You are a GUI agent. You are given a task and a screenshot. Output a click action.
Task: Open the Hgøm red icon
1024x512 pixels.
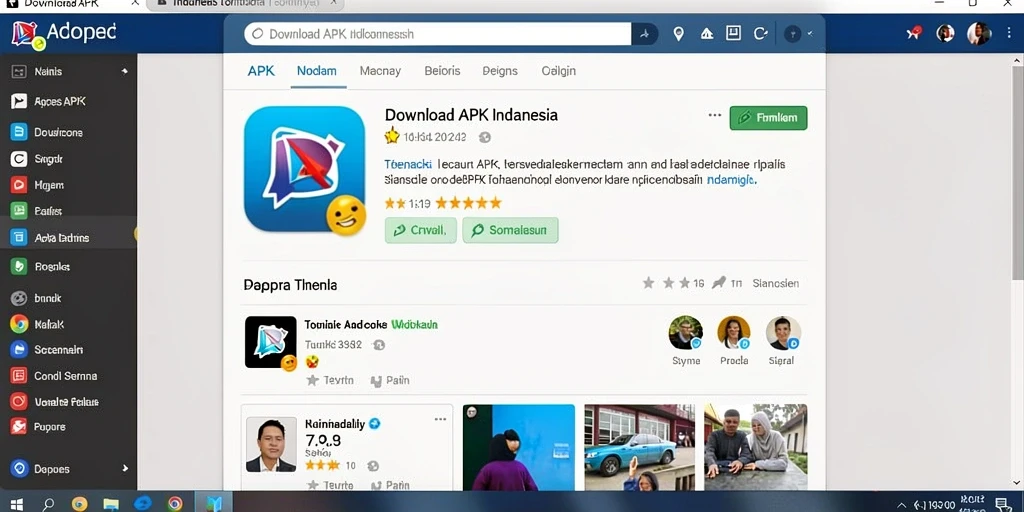click(19, 185)
